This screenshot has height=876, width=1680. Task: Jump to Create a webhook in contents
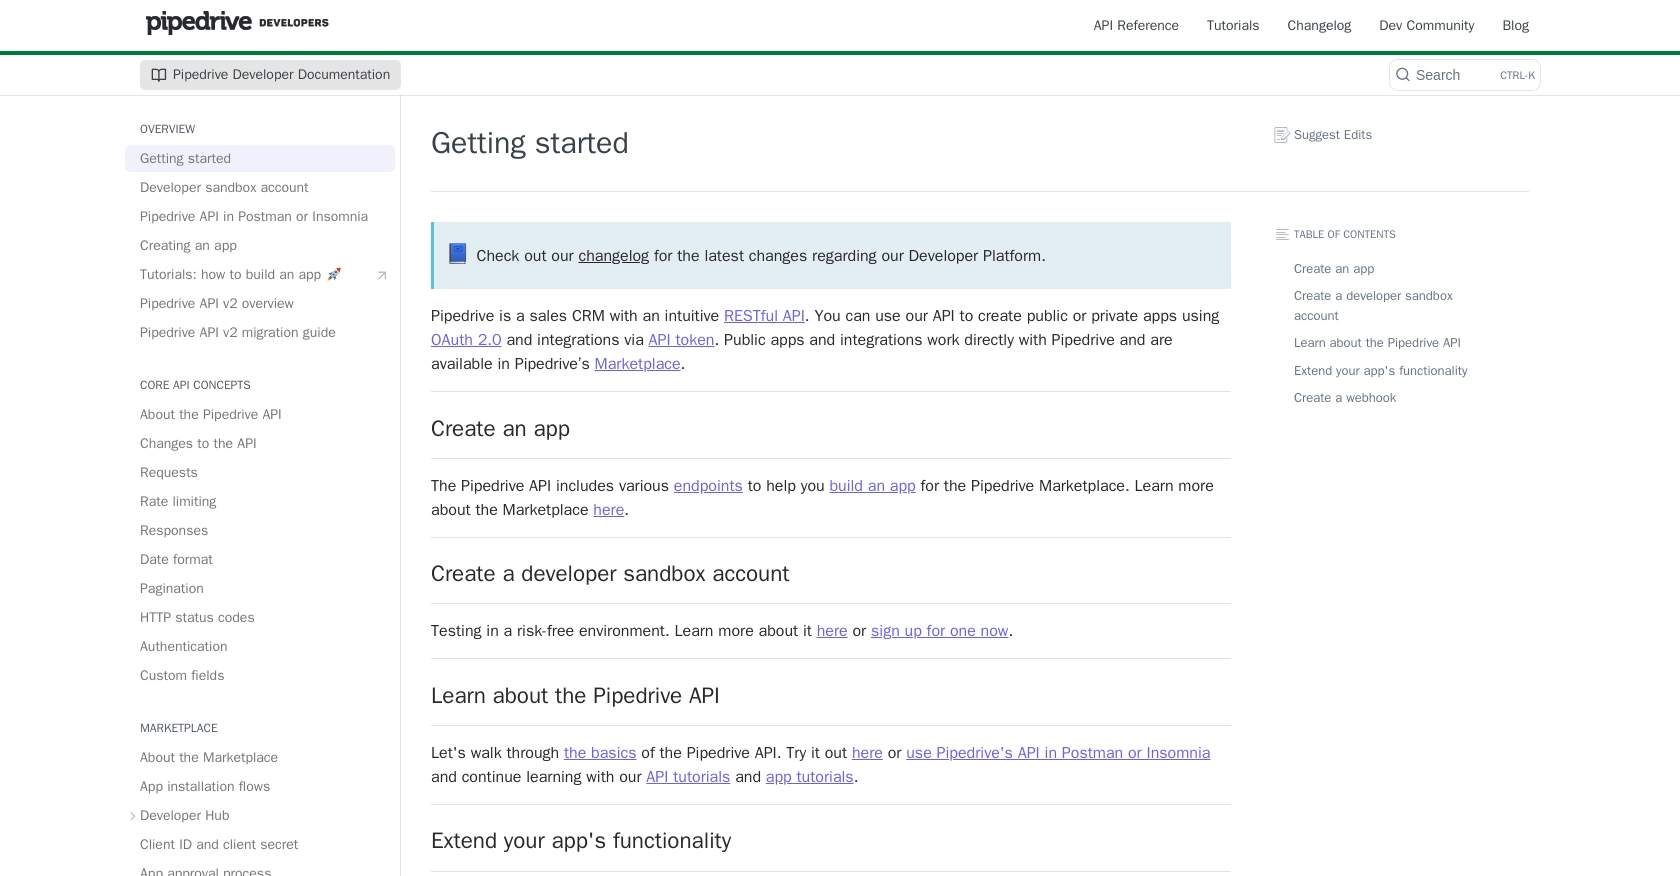pyautogui.click(x=1345, y=398)
